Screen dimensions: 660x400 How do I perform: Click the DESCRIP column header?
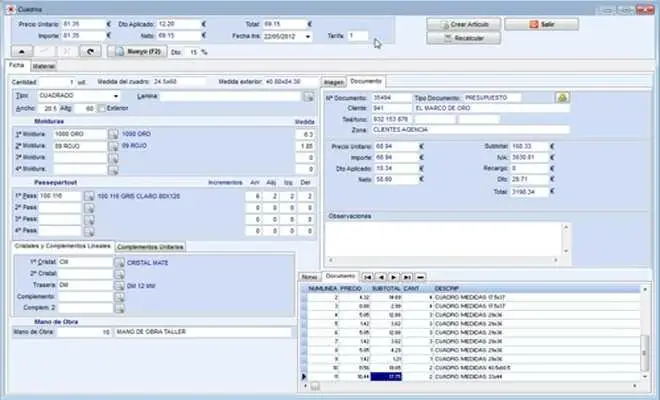point(447,289)
